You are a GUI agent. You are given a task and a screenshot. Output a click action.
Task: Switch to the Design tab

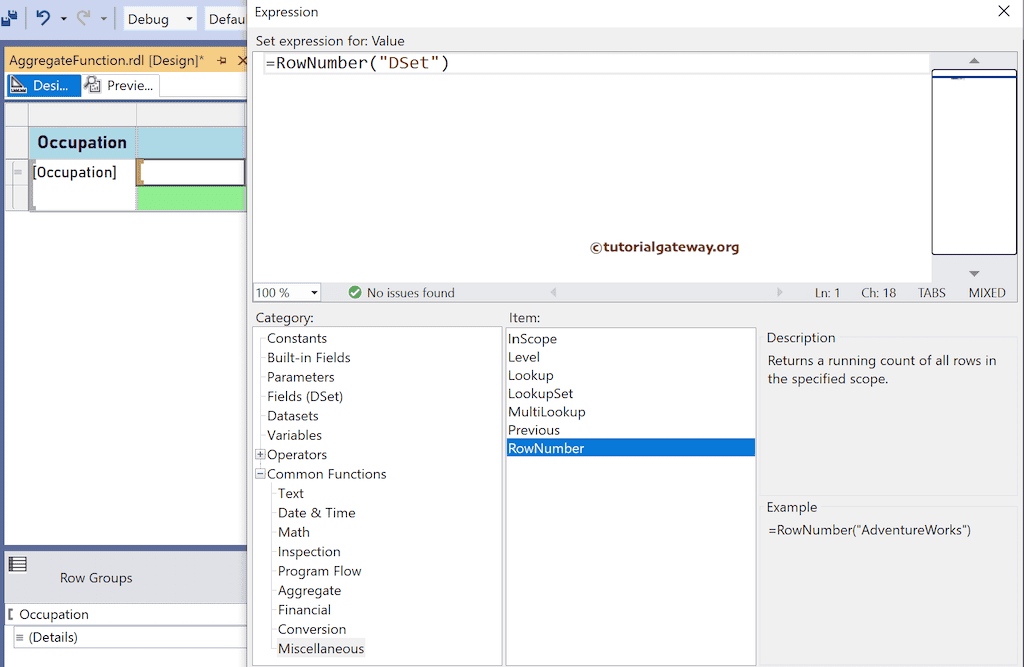click(44, 85)
